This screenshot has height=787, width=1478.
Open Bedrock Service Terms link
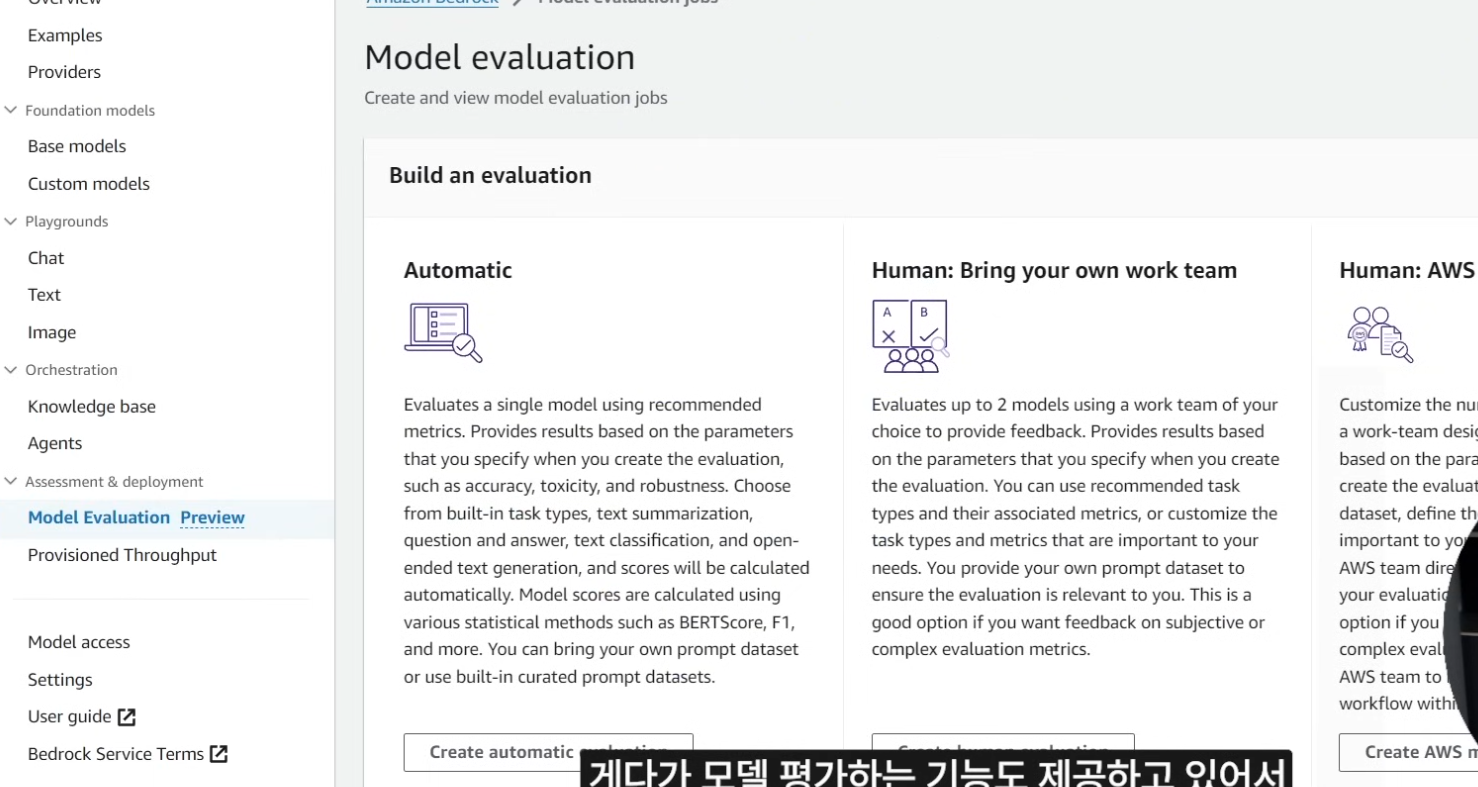tap(116, 754)
